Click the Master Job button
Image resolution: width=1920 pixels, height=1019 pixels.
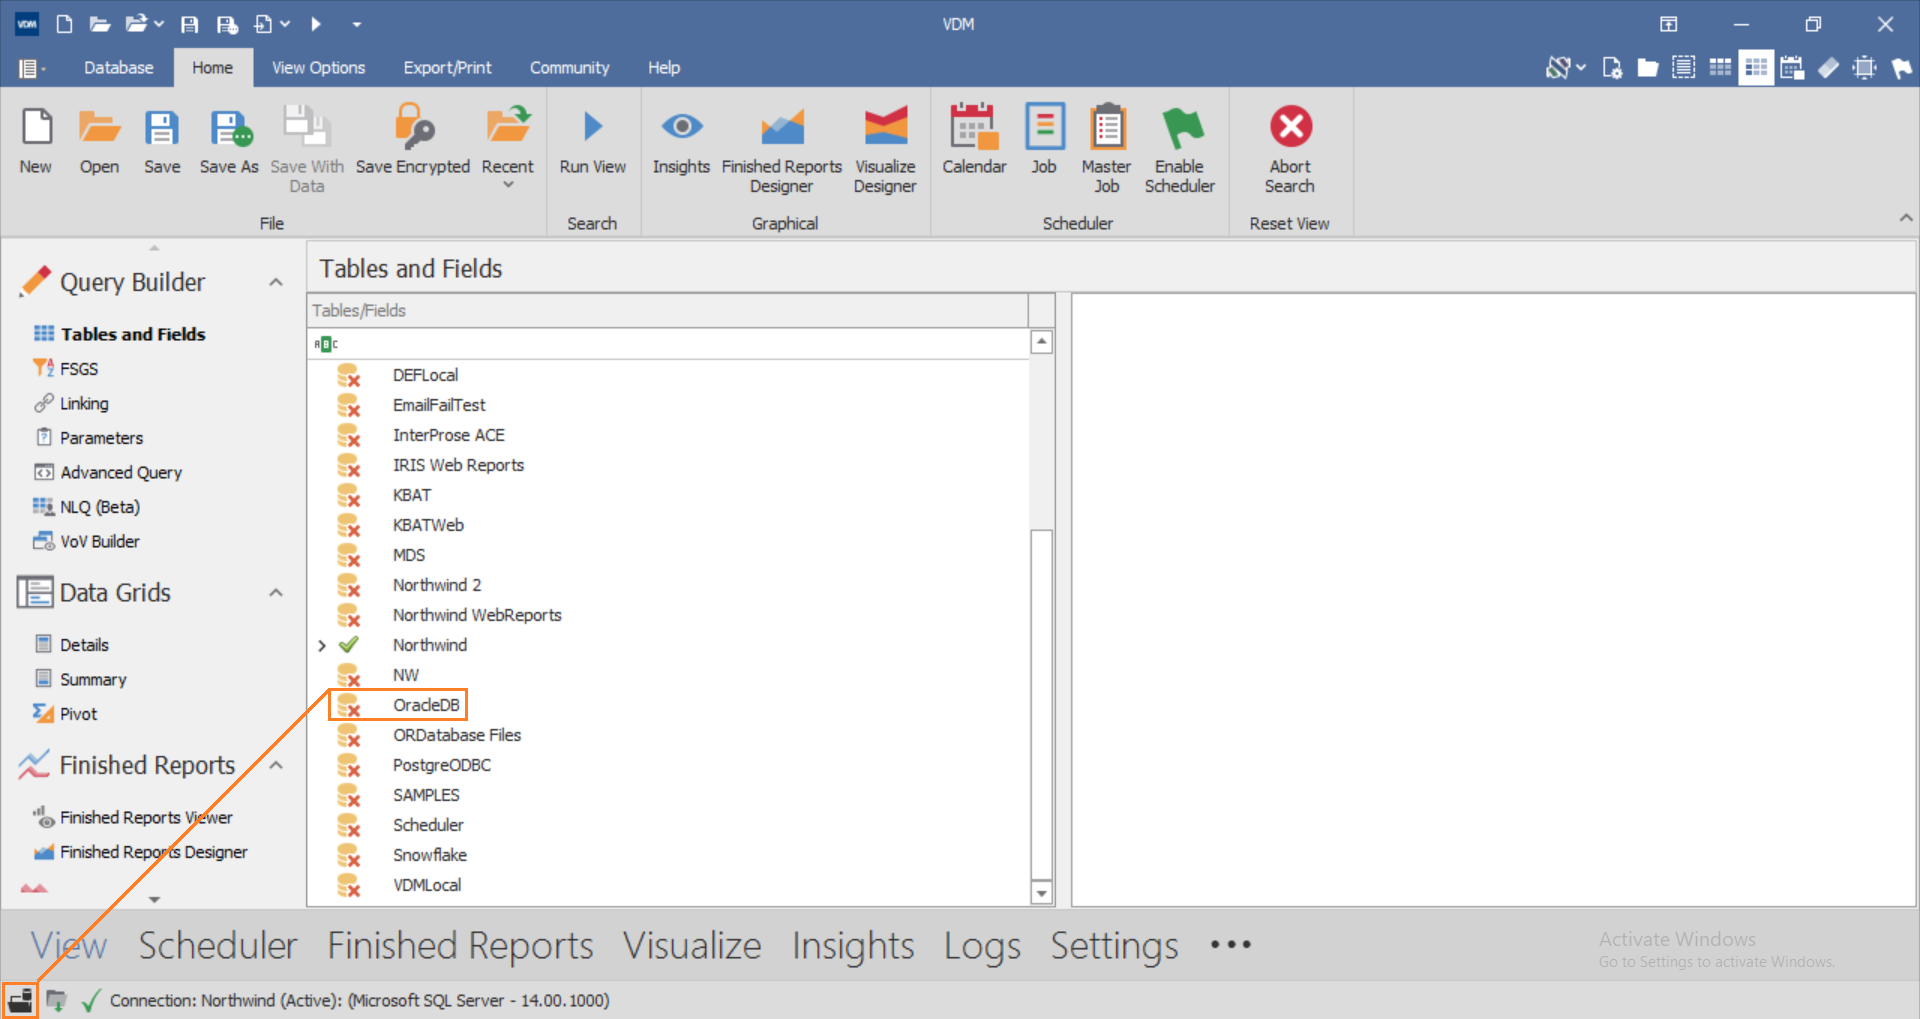(x=1106, y=150)
